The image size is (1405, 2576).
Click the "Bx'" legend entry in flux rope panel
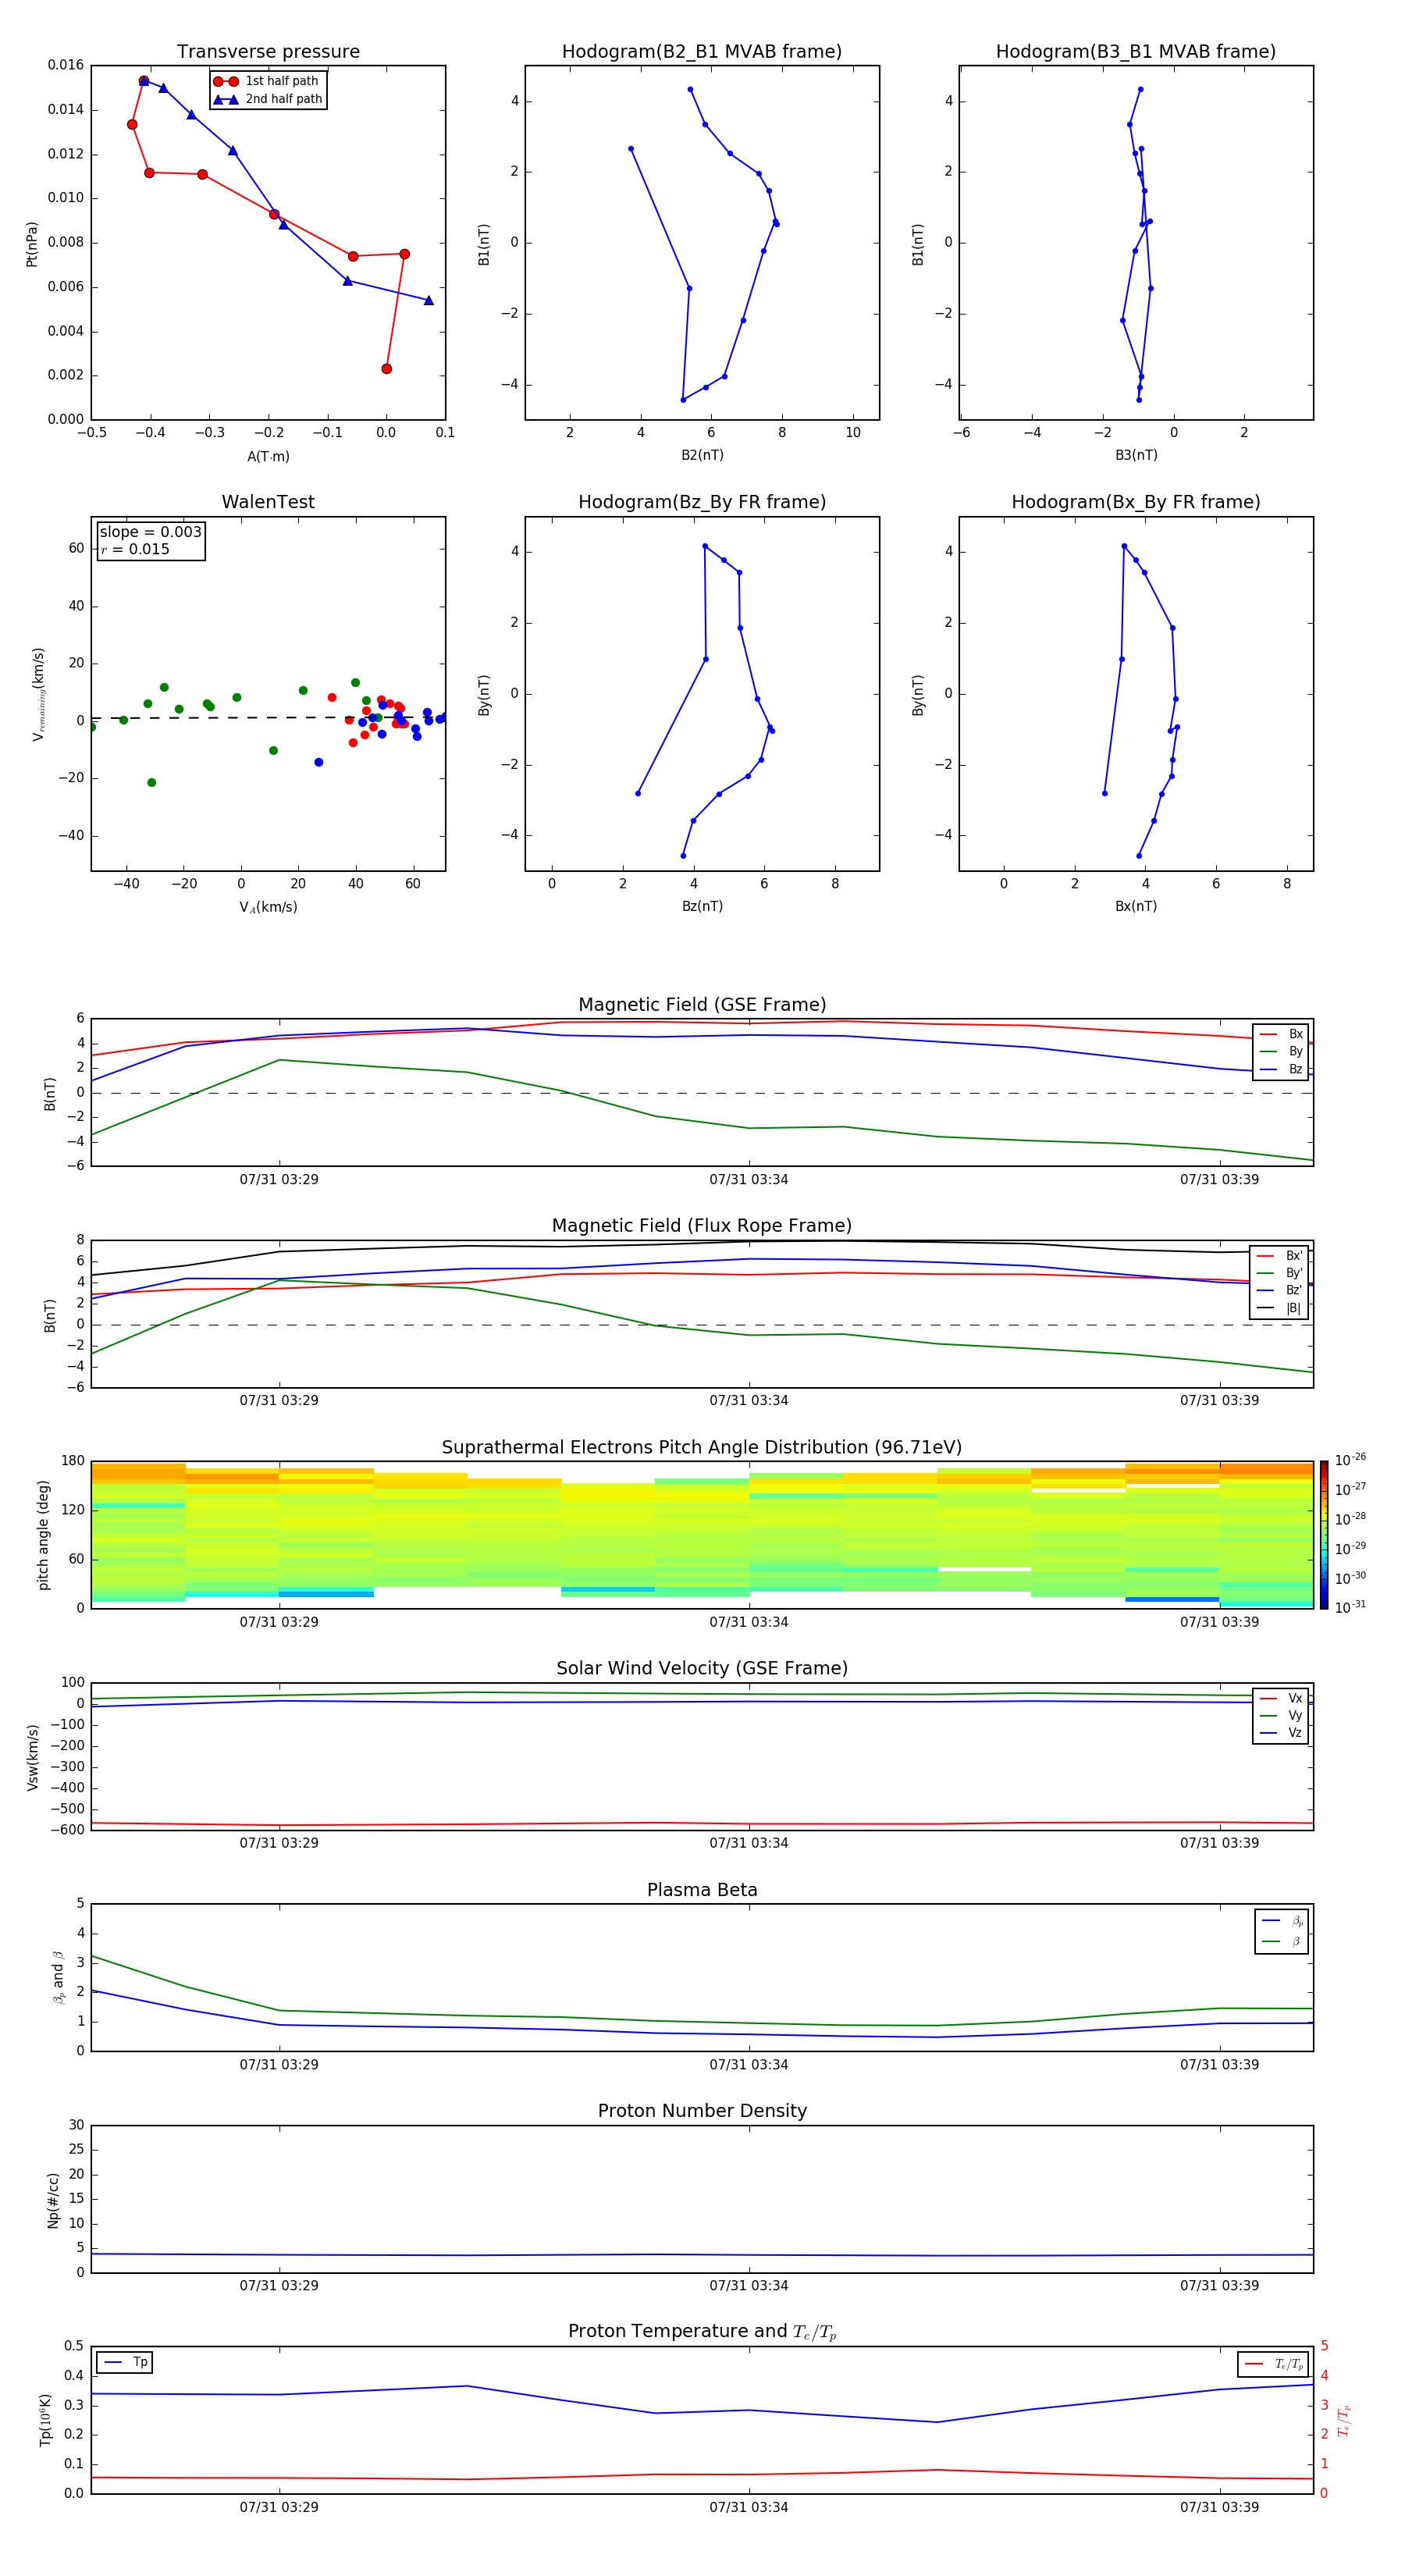[1281, 1256]
